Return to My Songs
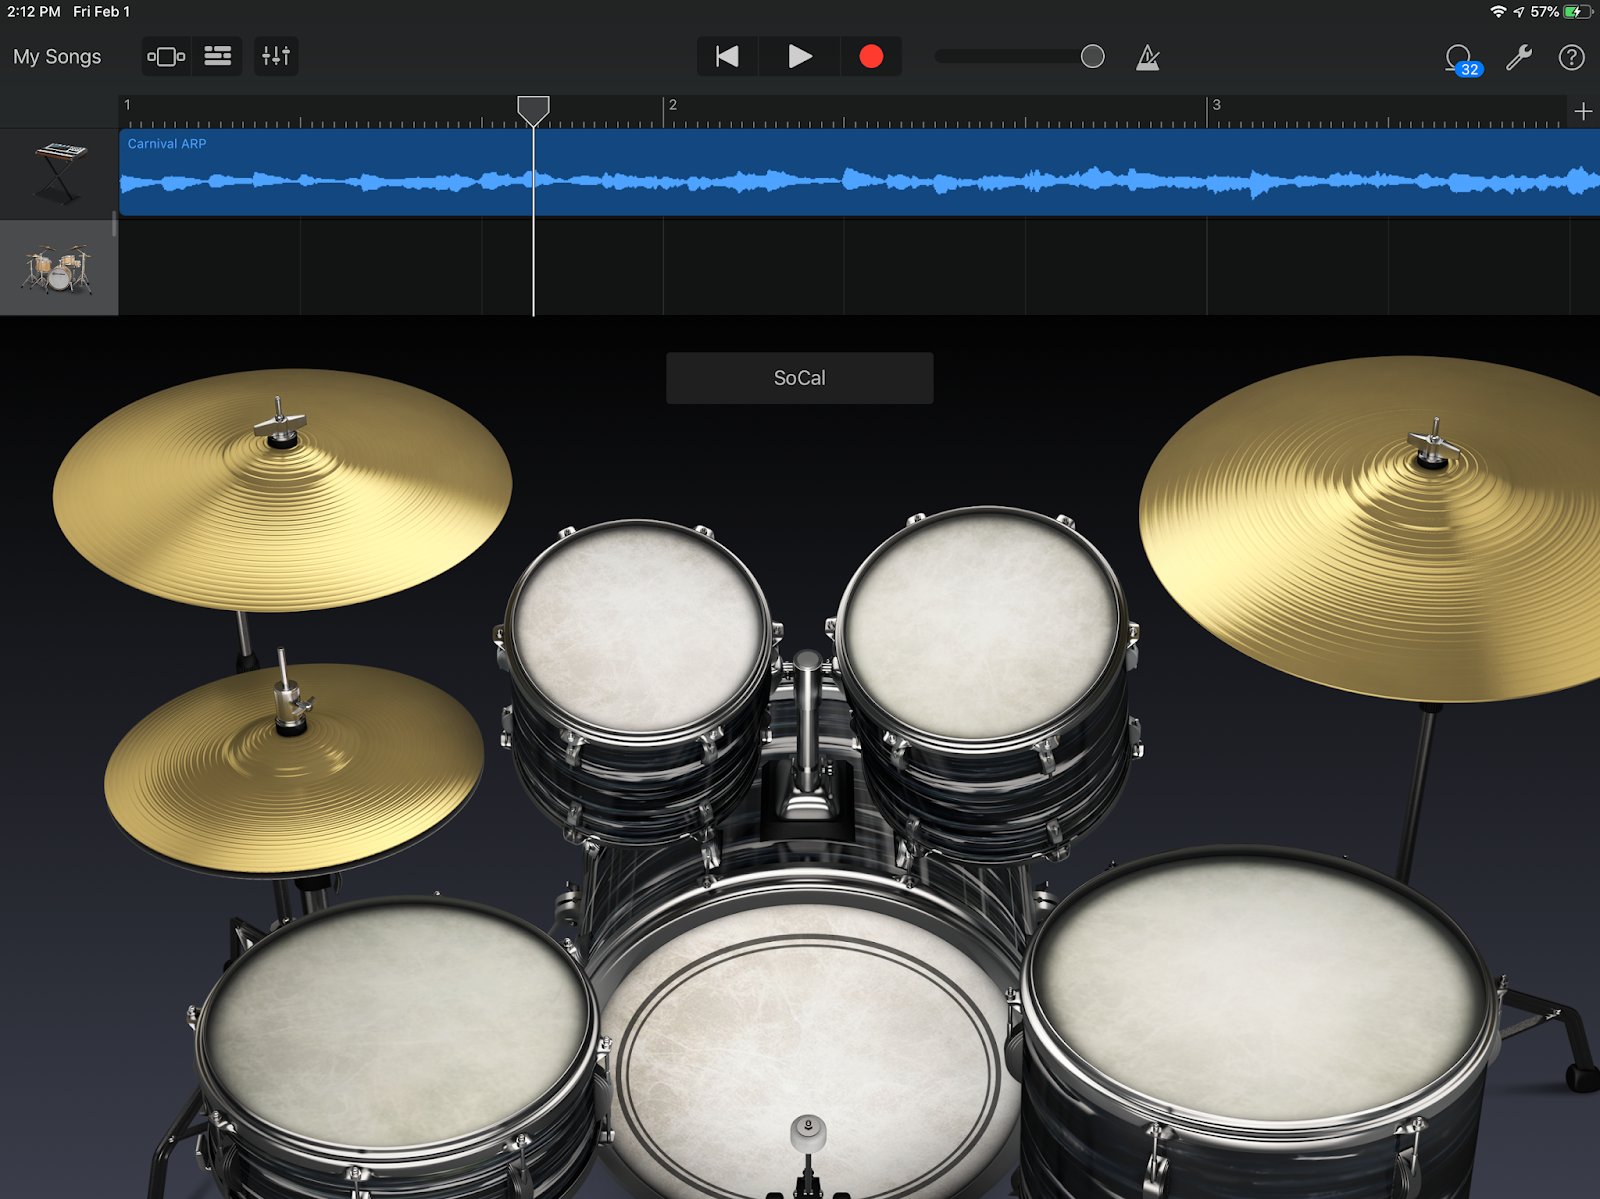Screen dimensions: 1600x1199 (56, 57)
